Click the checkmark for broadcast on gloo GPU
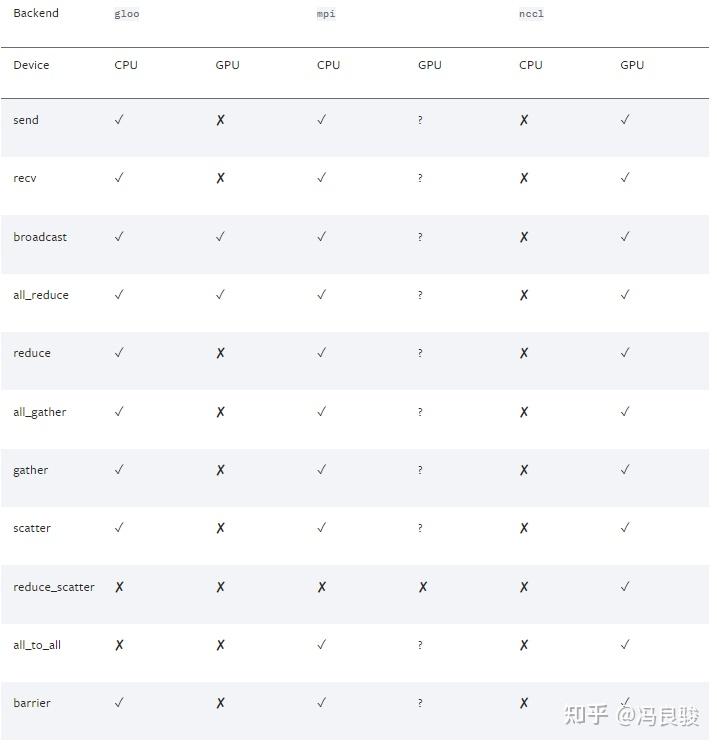The image size is (717, 746). click(220, 237)
